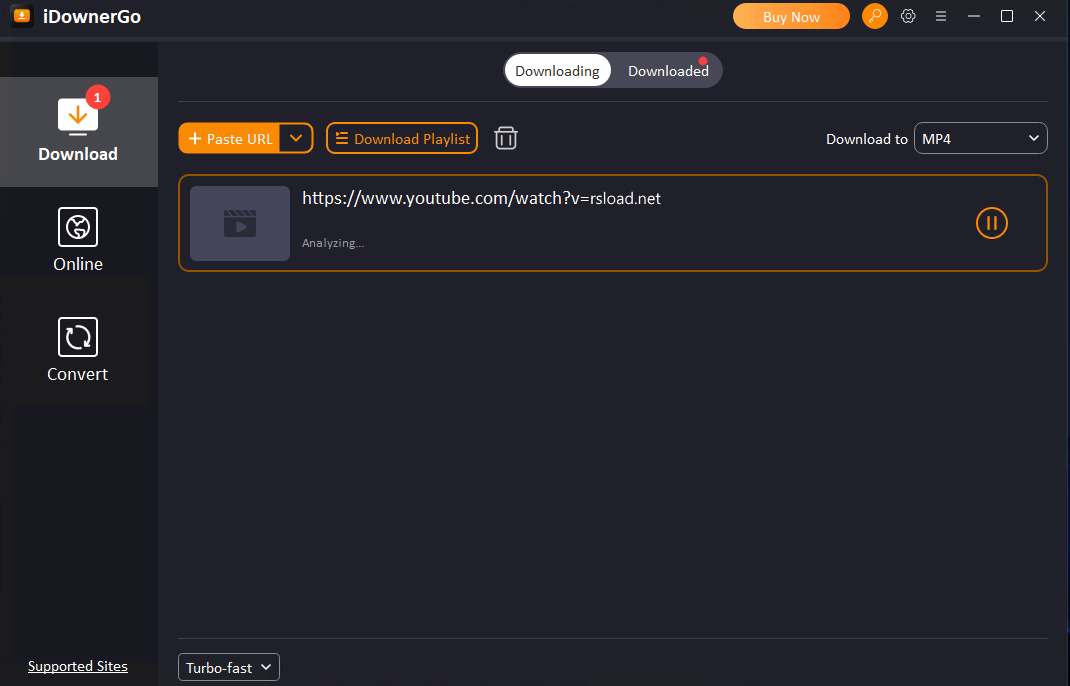Click the Paste URL button
Viewport: 1070px width, 686px height.
230,138
